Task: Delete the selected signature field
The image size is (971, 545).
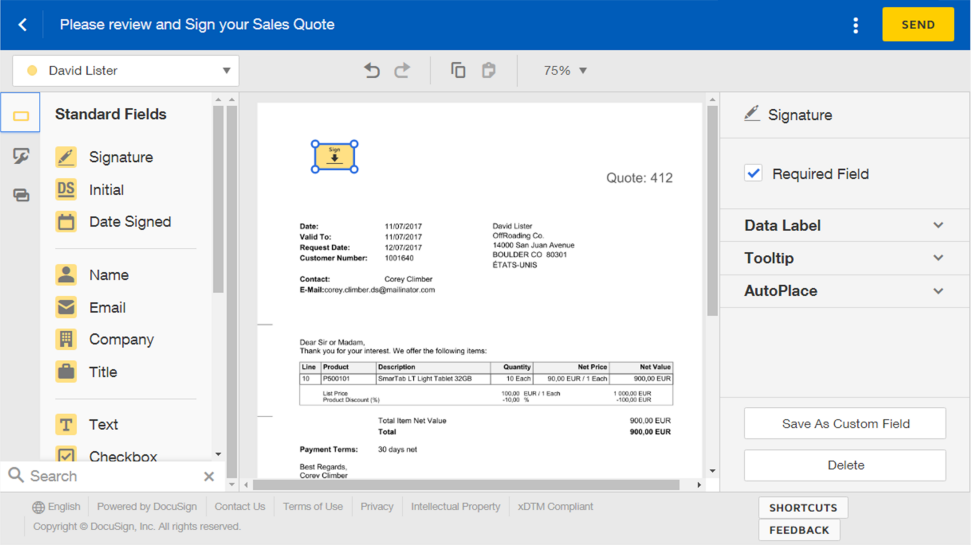Action: [845, 465]
